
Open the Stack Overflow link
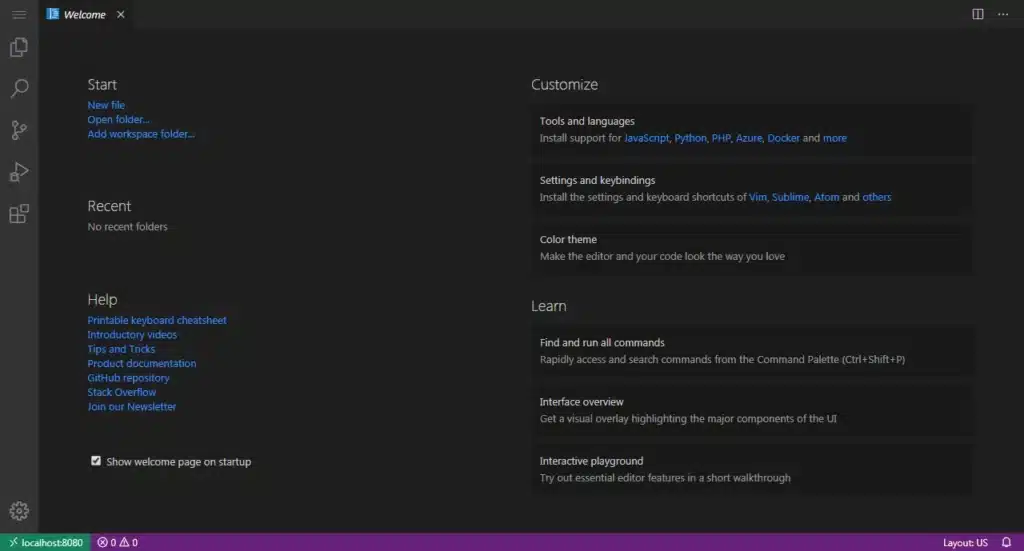[121, 392]
